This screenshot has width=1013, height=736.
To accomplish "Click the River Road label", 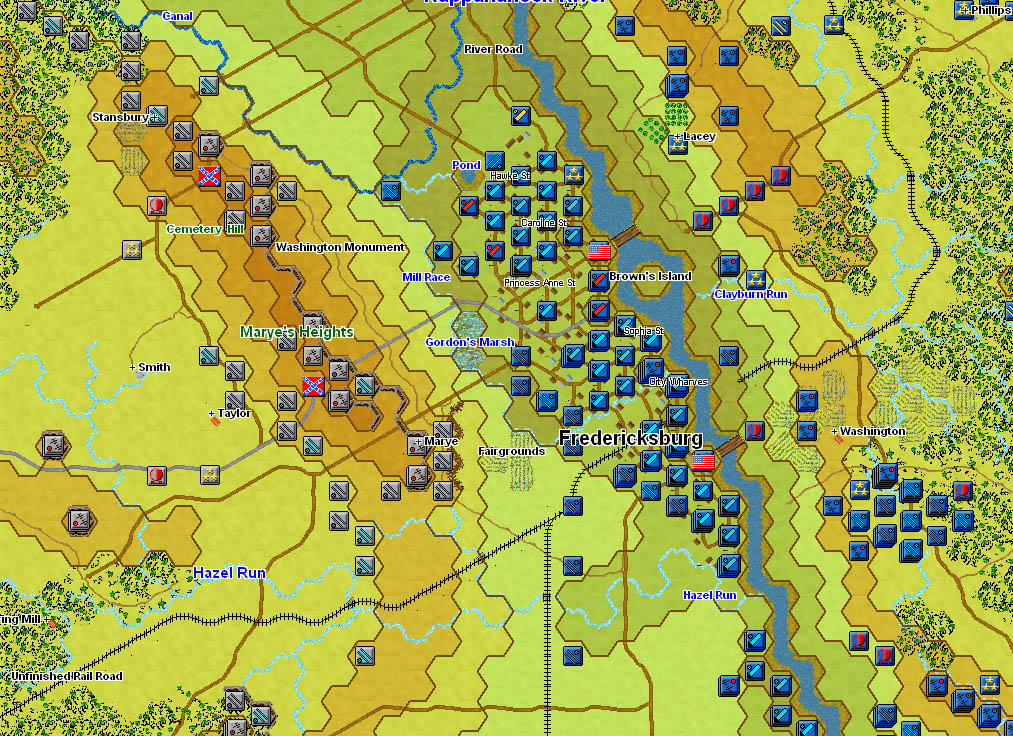I will (x=494, y=49).
